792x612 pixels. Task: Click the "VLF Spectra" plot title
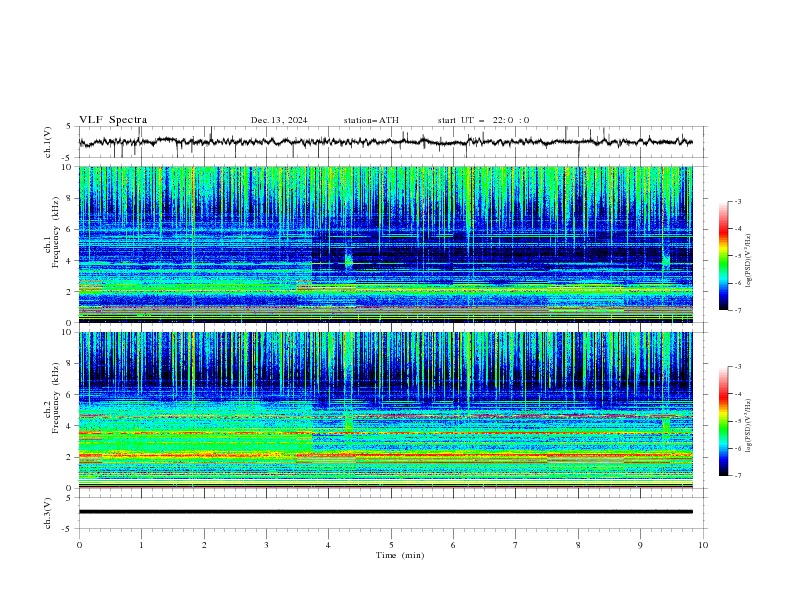[113, 120]
